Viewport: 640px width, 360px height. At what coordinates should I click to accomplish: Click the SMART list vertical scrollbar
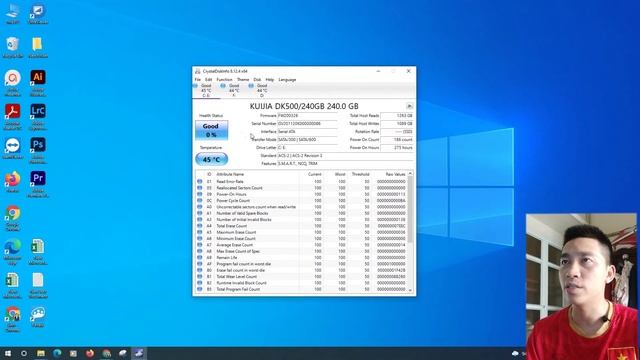click(x=410, y=210)
